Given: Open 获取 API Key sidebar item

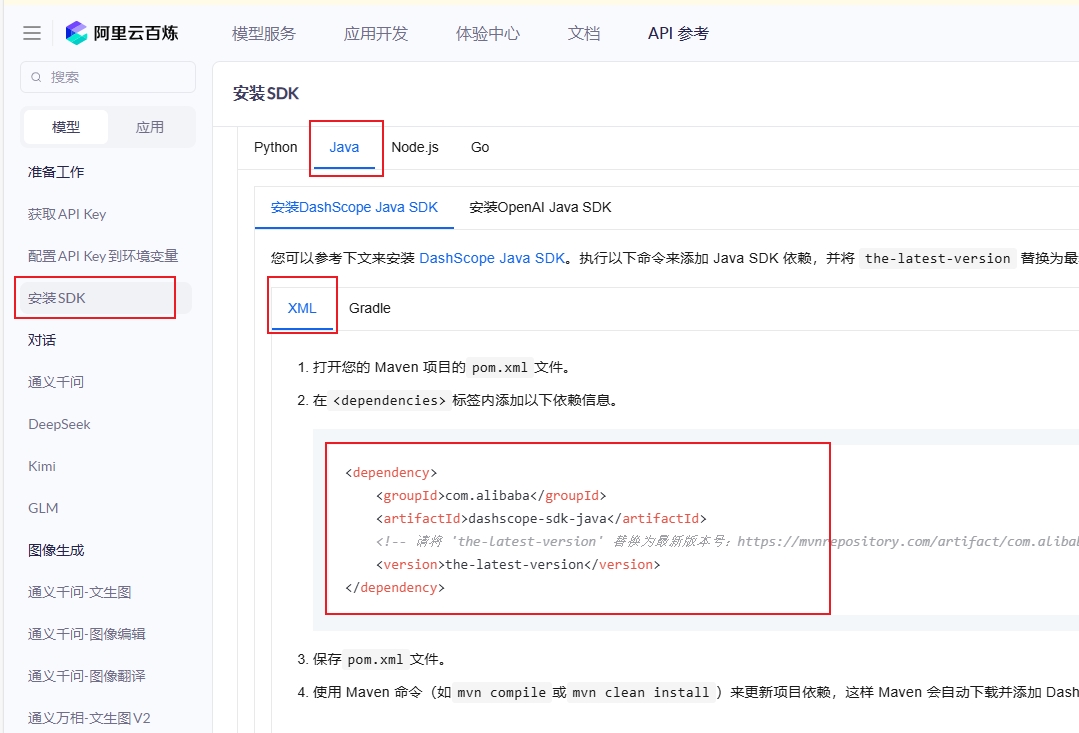Looking at the screenshot, I should [x=67, y=214].
